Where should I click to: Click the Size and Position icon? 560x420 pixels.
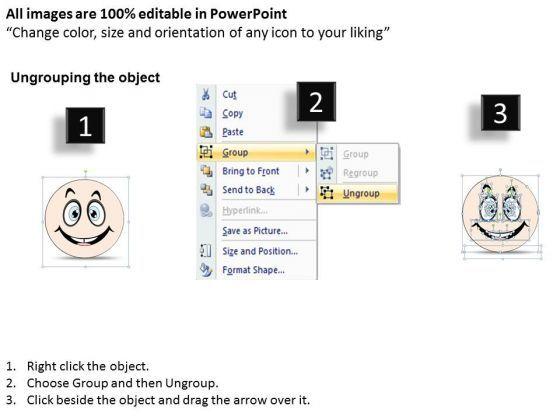206,250
